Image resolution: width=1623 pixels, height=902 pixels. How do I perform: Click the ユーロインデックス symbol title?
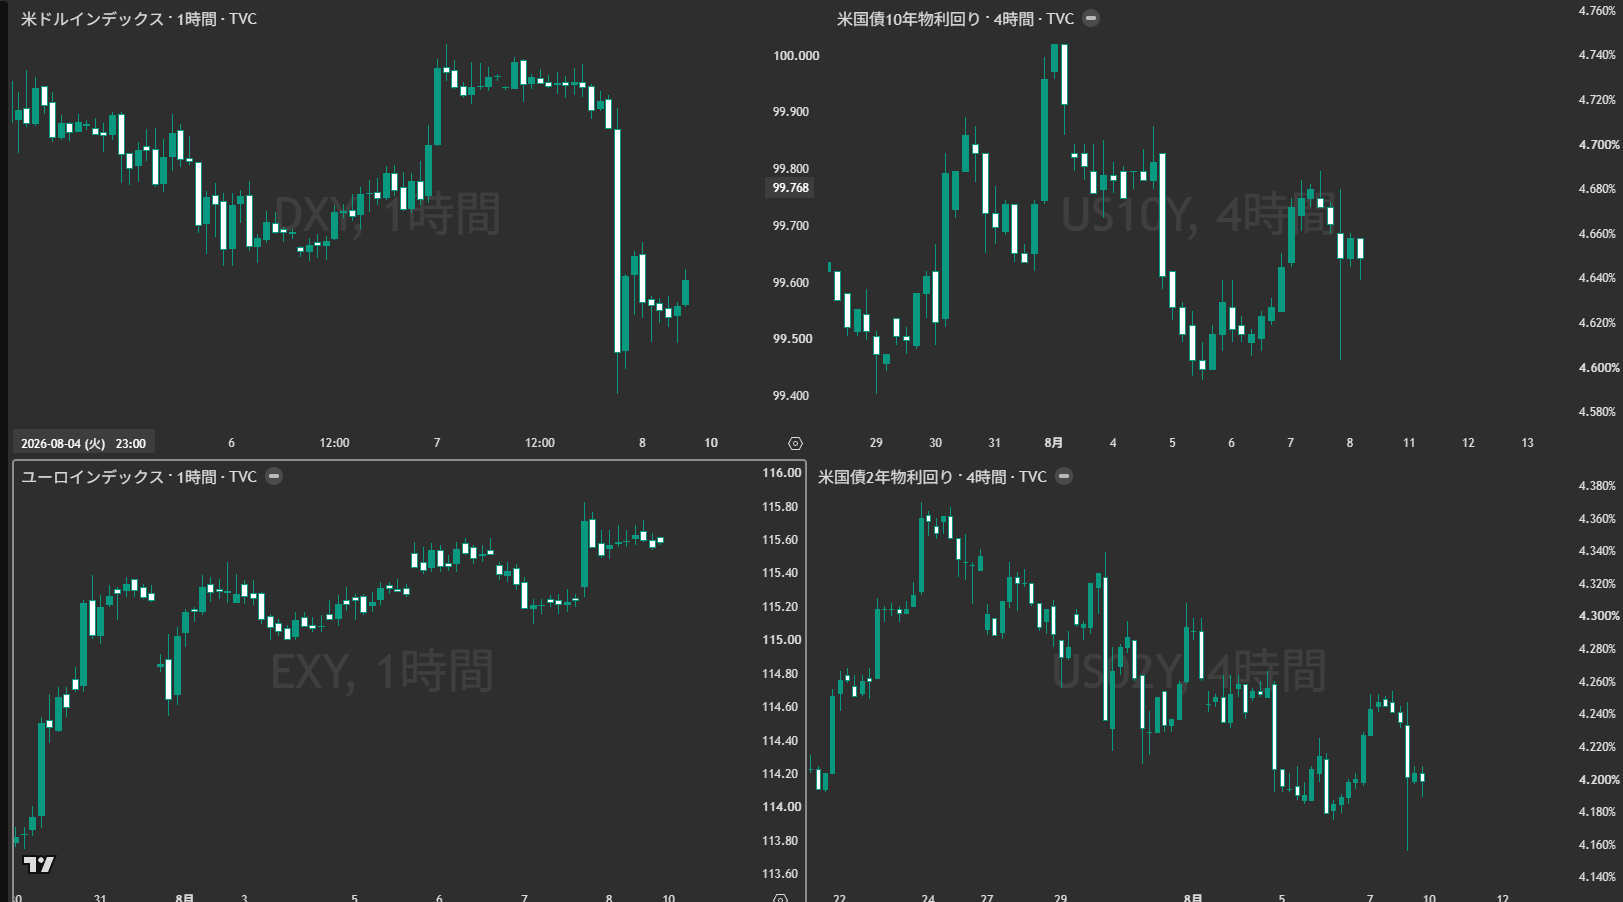92,477
